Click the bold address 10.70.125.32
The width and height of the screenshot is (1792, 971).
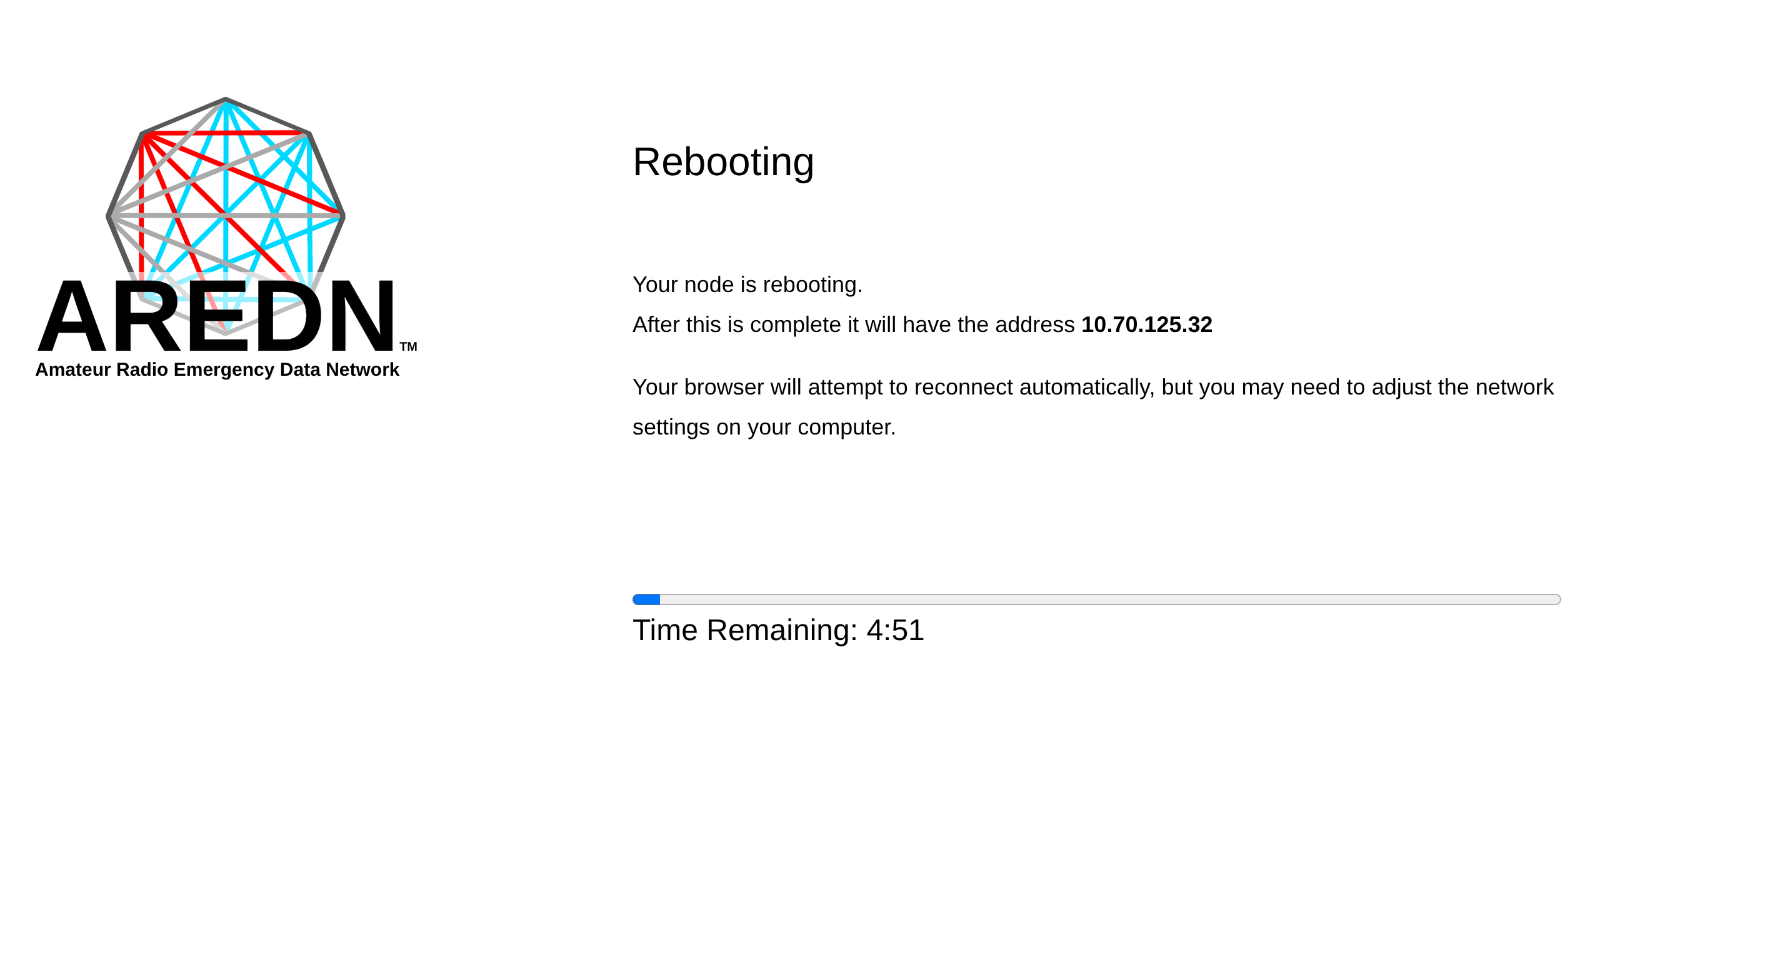point(1146,325)
